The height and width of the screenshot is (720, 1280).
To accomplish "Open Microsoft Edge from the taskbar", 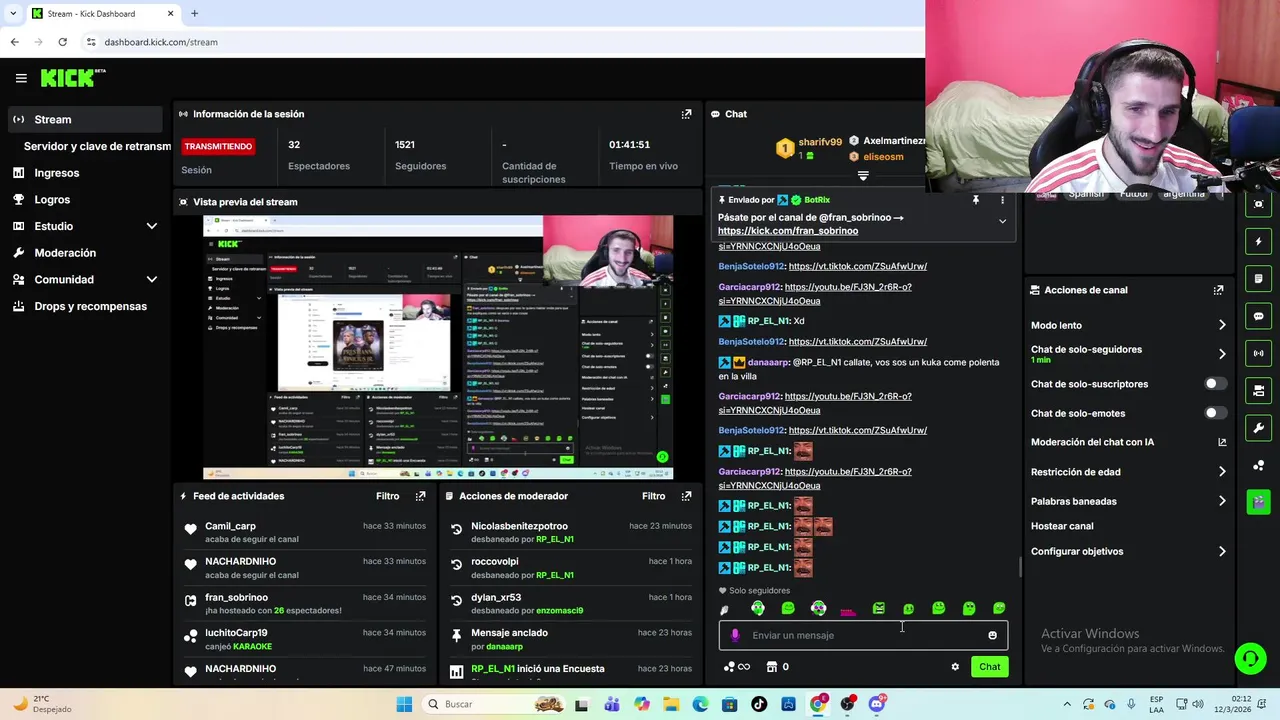I will pyautogui.click(x=700, y=704).
